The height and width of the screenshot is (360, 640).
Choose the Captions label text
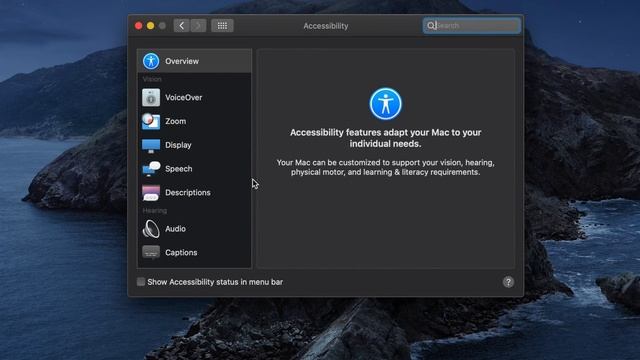181,252
